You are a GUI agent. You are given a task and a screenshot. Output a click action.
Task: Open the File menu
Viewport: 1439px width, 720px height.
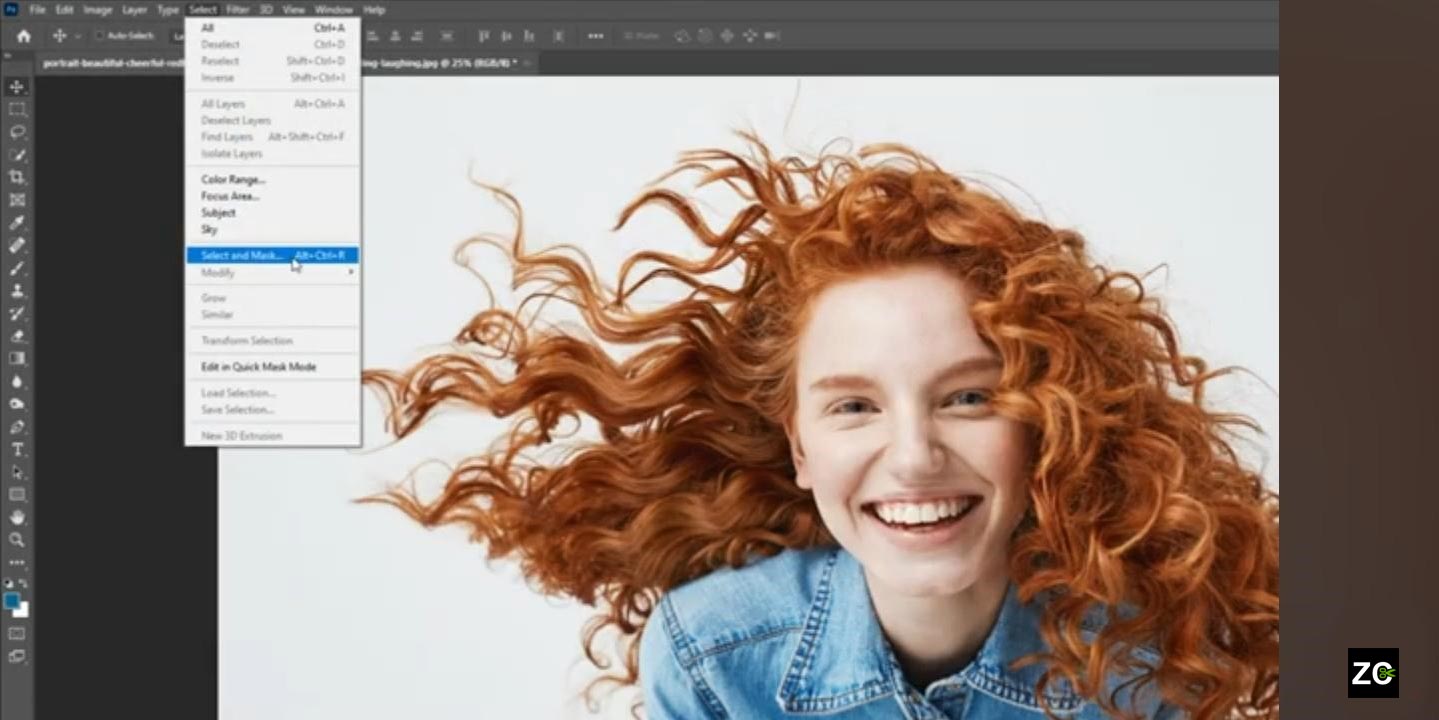[37, 9]
